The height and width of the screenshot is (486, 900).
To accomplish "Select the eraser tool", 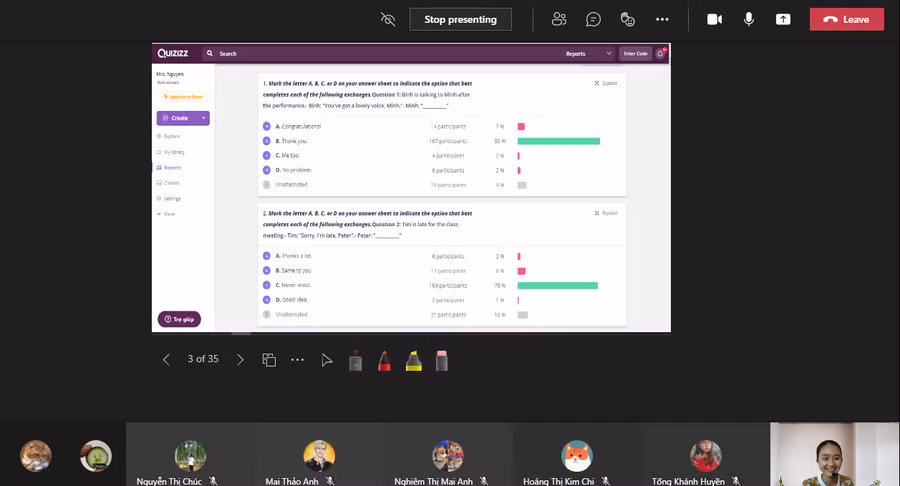I will click(x=441, y=360).
